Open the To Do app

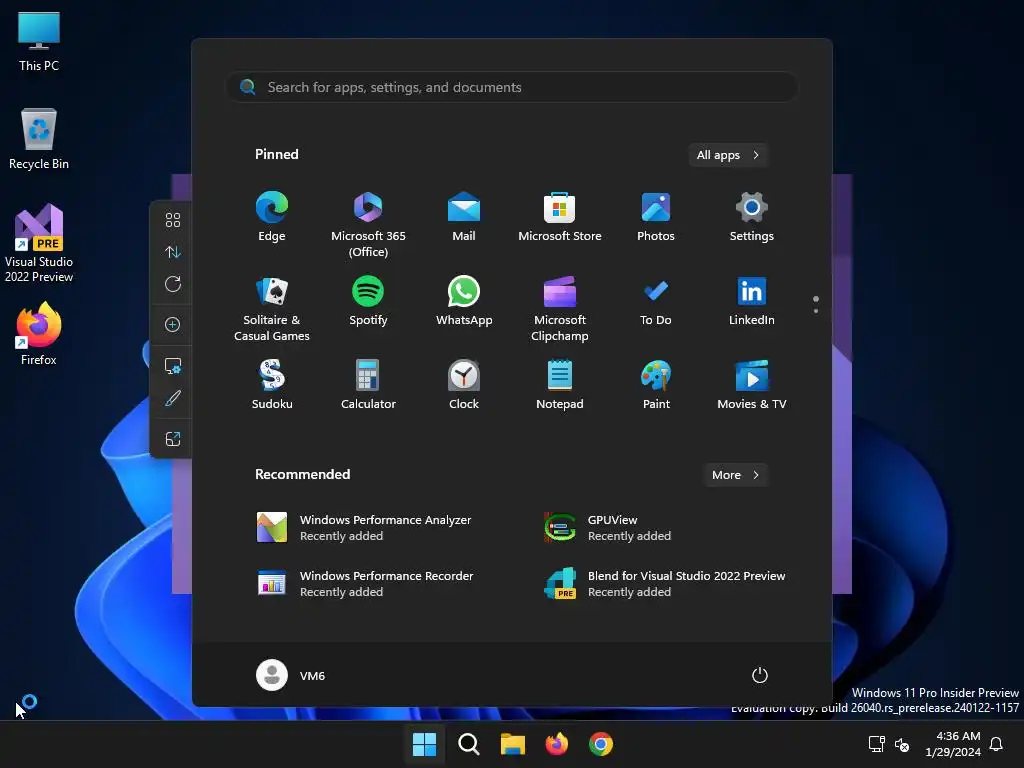[x=656, y=301]
